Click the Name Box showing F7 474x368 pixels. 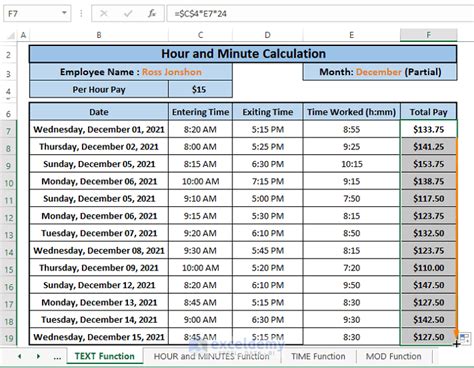click(32, 13)
